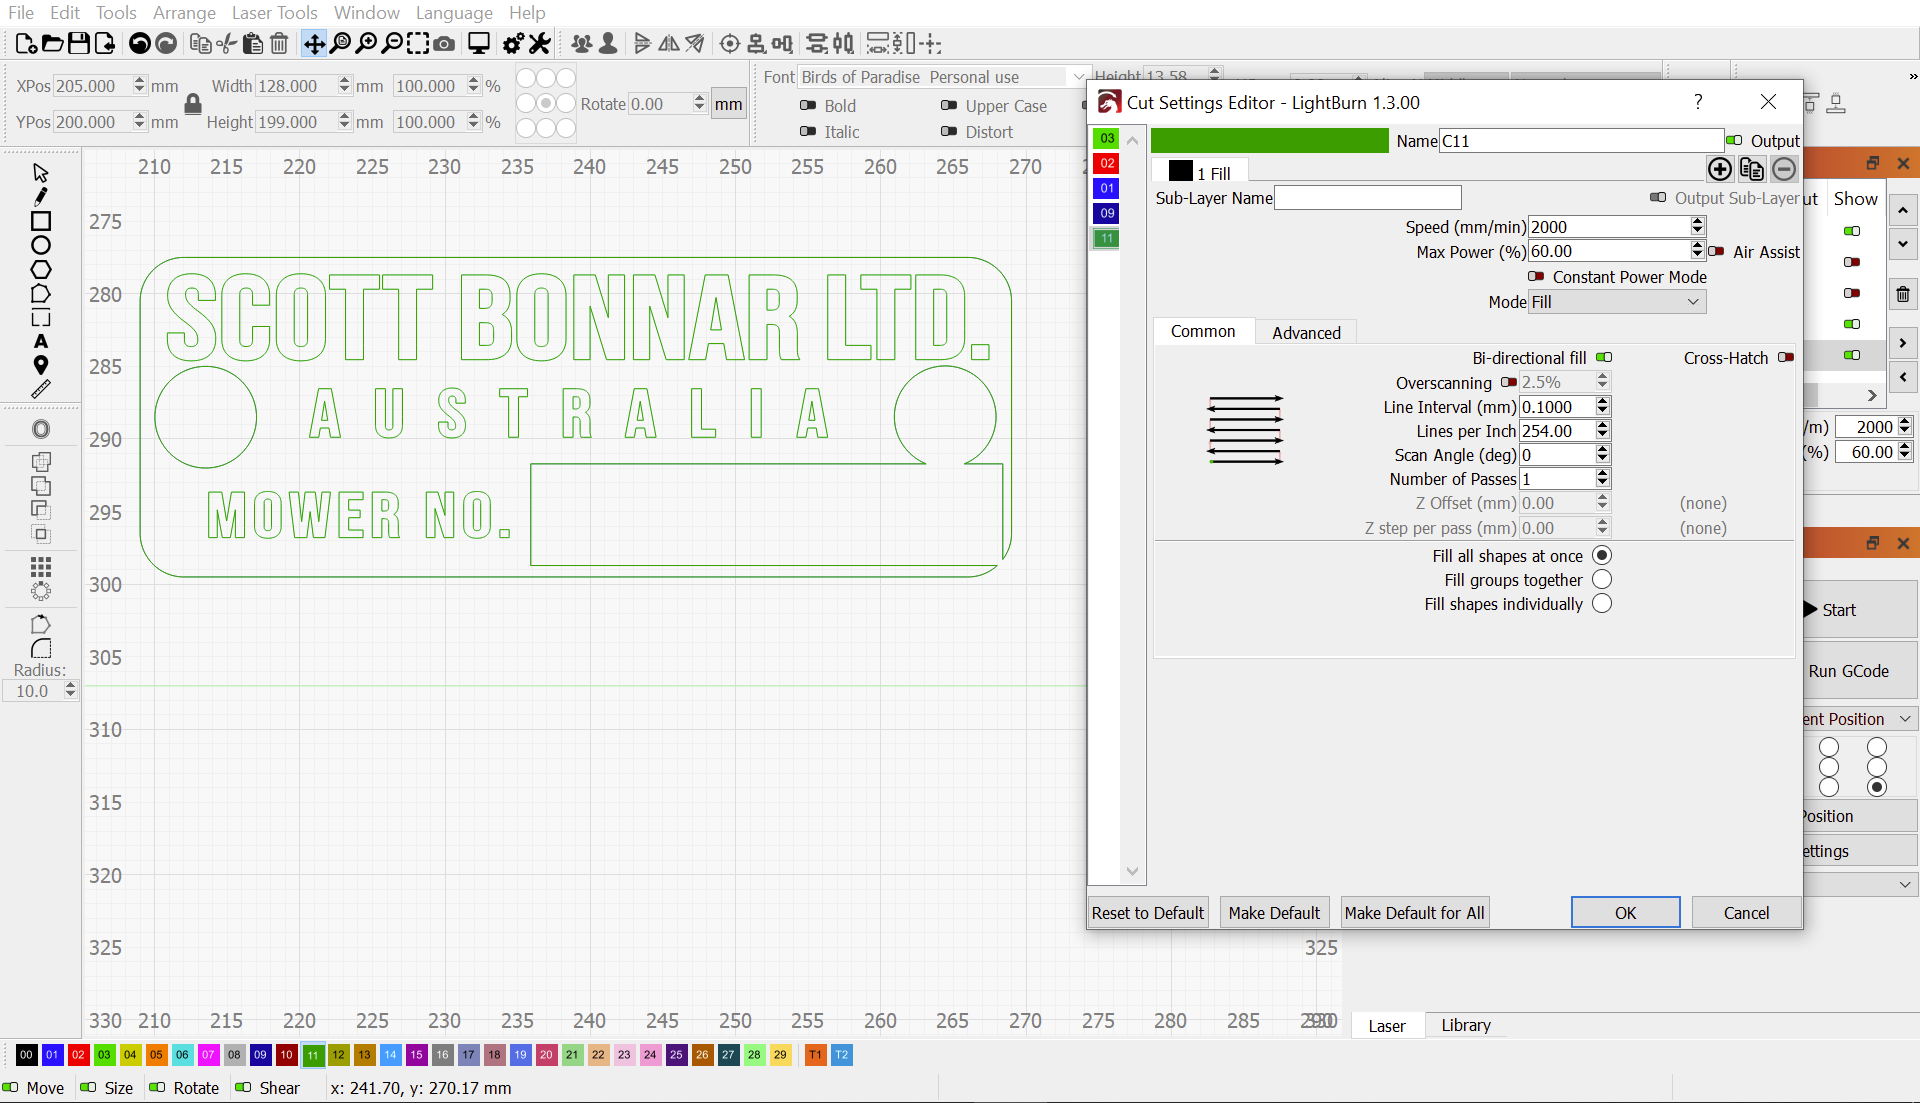
Task: Click the add sub-layer plus icon
Action: [x=1720, y=169]
